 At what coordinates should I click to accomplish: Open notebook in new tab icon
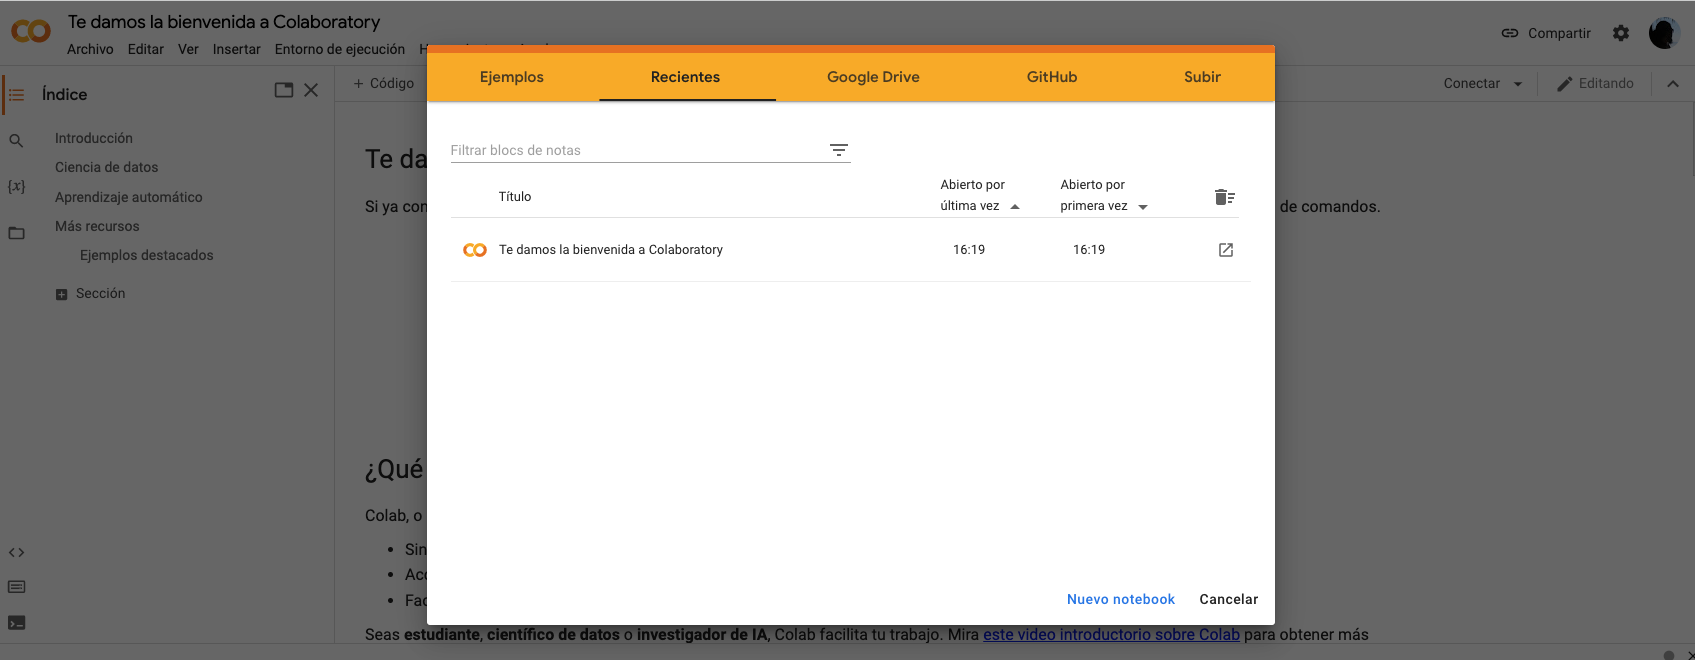(x=1226, y=250)
